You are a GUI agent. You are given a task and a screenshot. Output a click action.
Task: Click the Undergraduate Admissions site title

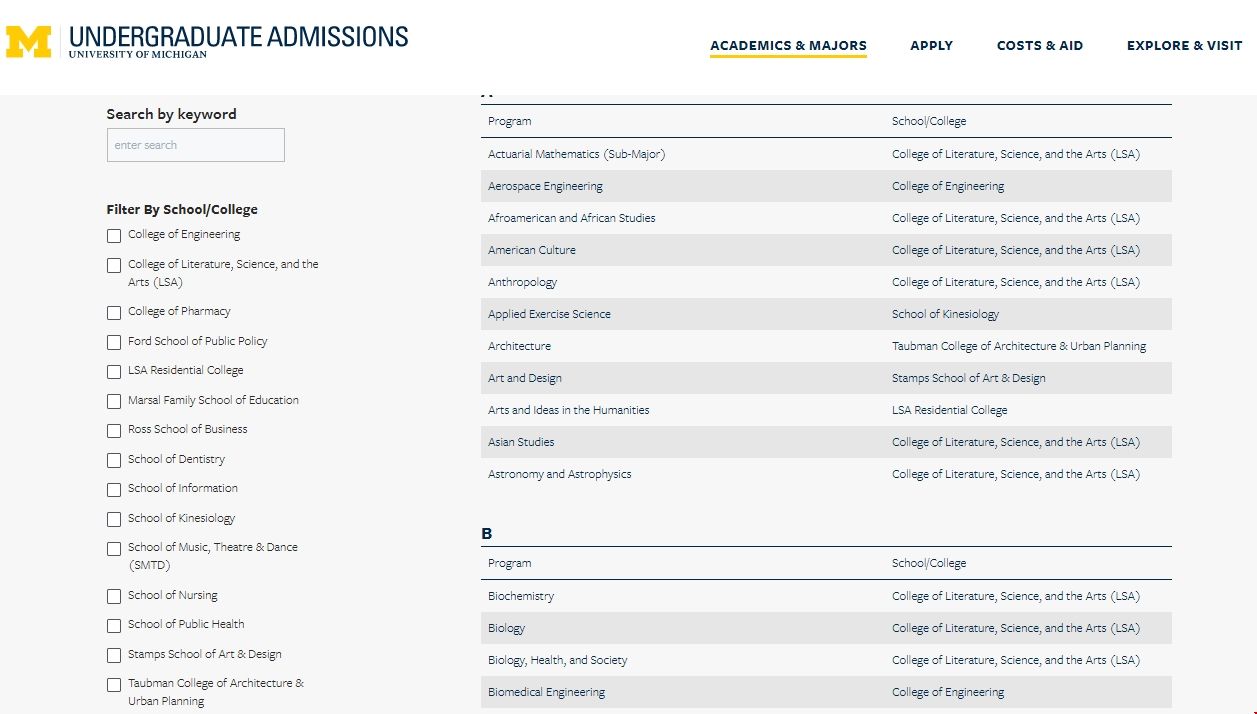point(238,38)
